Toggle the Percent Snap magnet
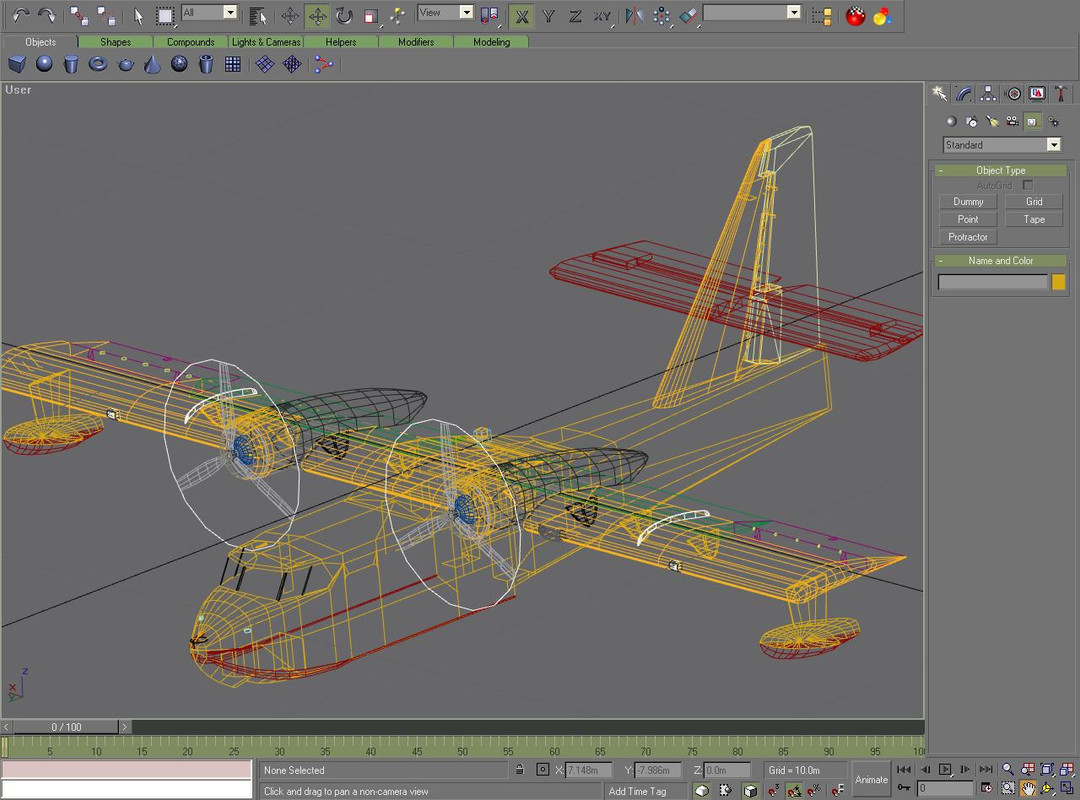 click(813, 790)
